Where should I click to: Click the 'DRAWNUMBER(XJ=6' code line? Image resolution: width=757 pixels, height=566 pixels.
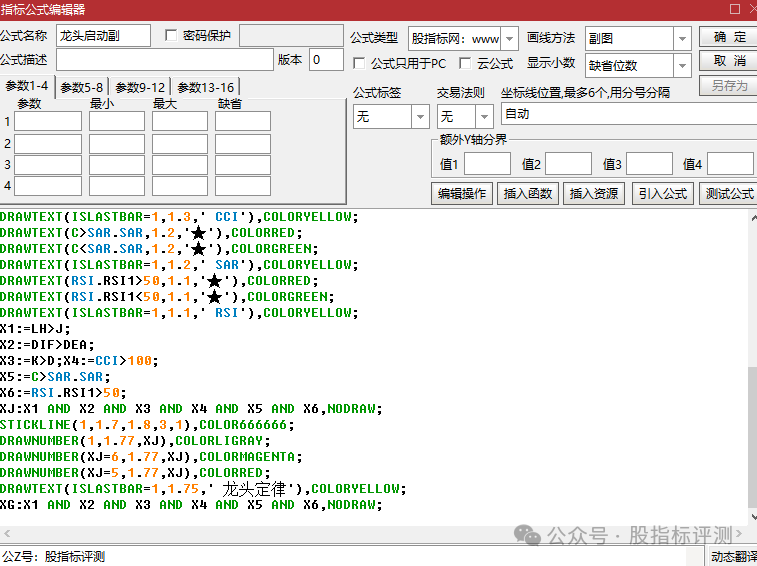tap(151, 456)
